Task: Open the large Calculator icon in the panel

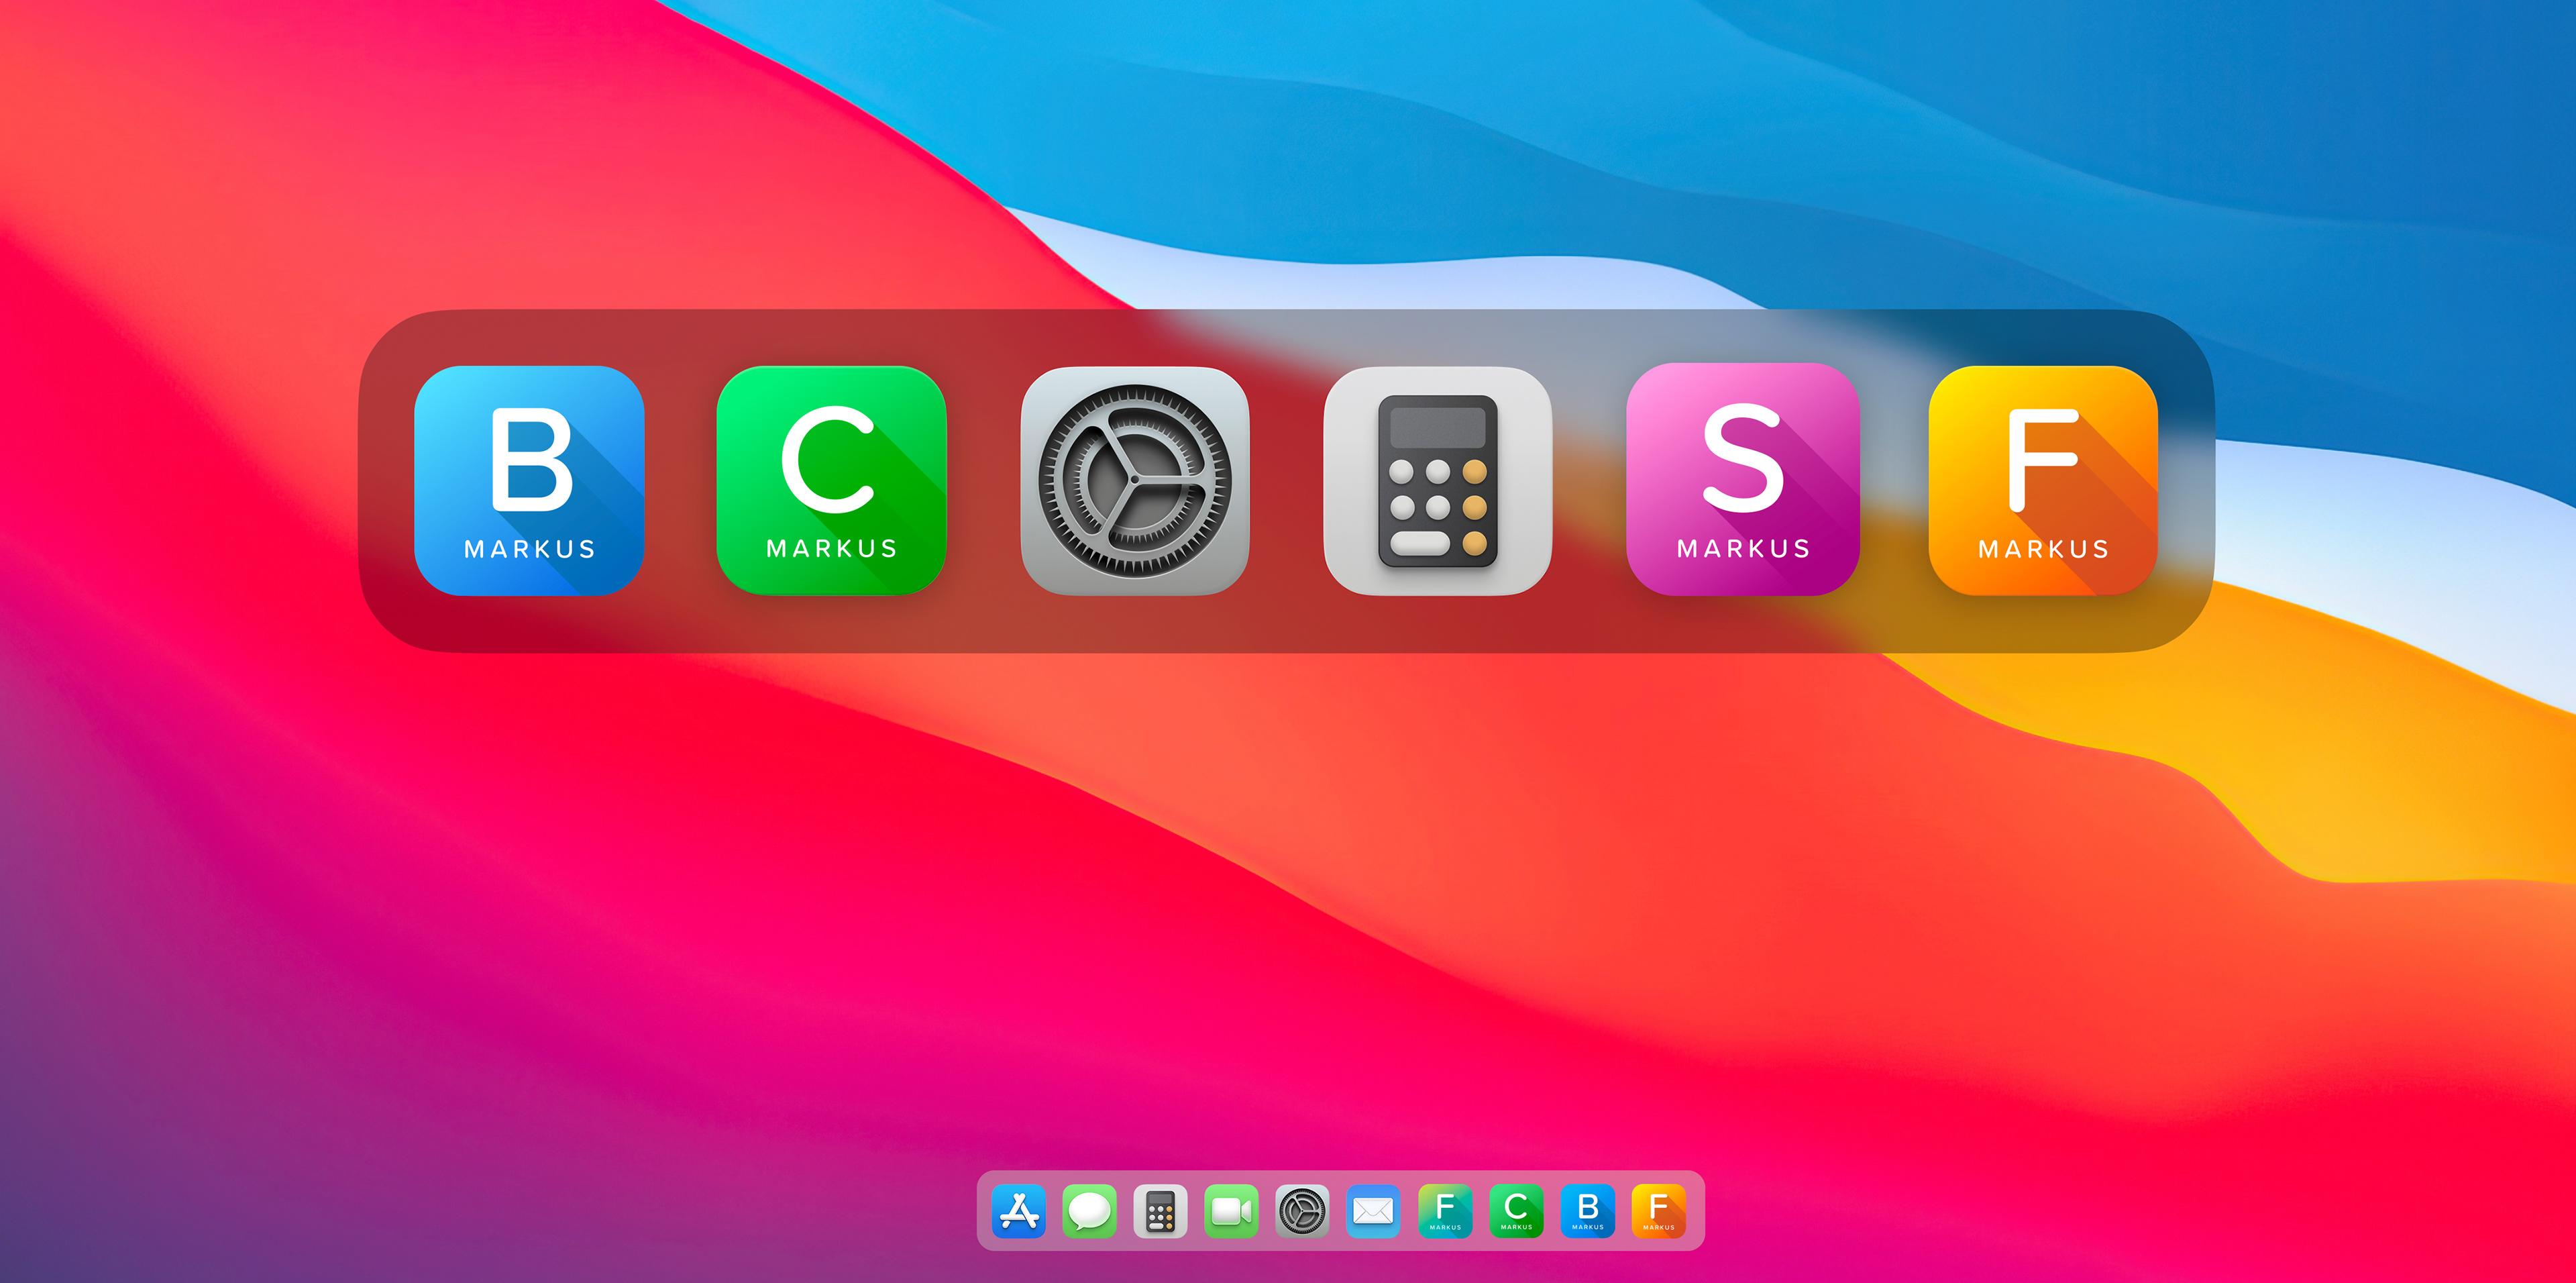Action: [x=1438, y=480]
